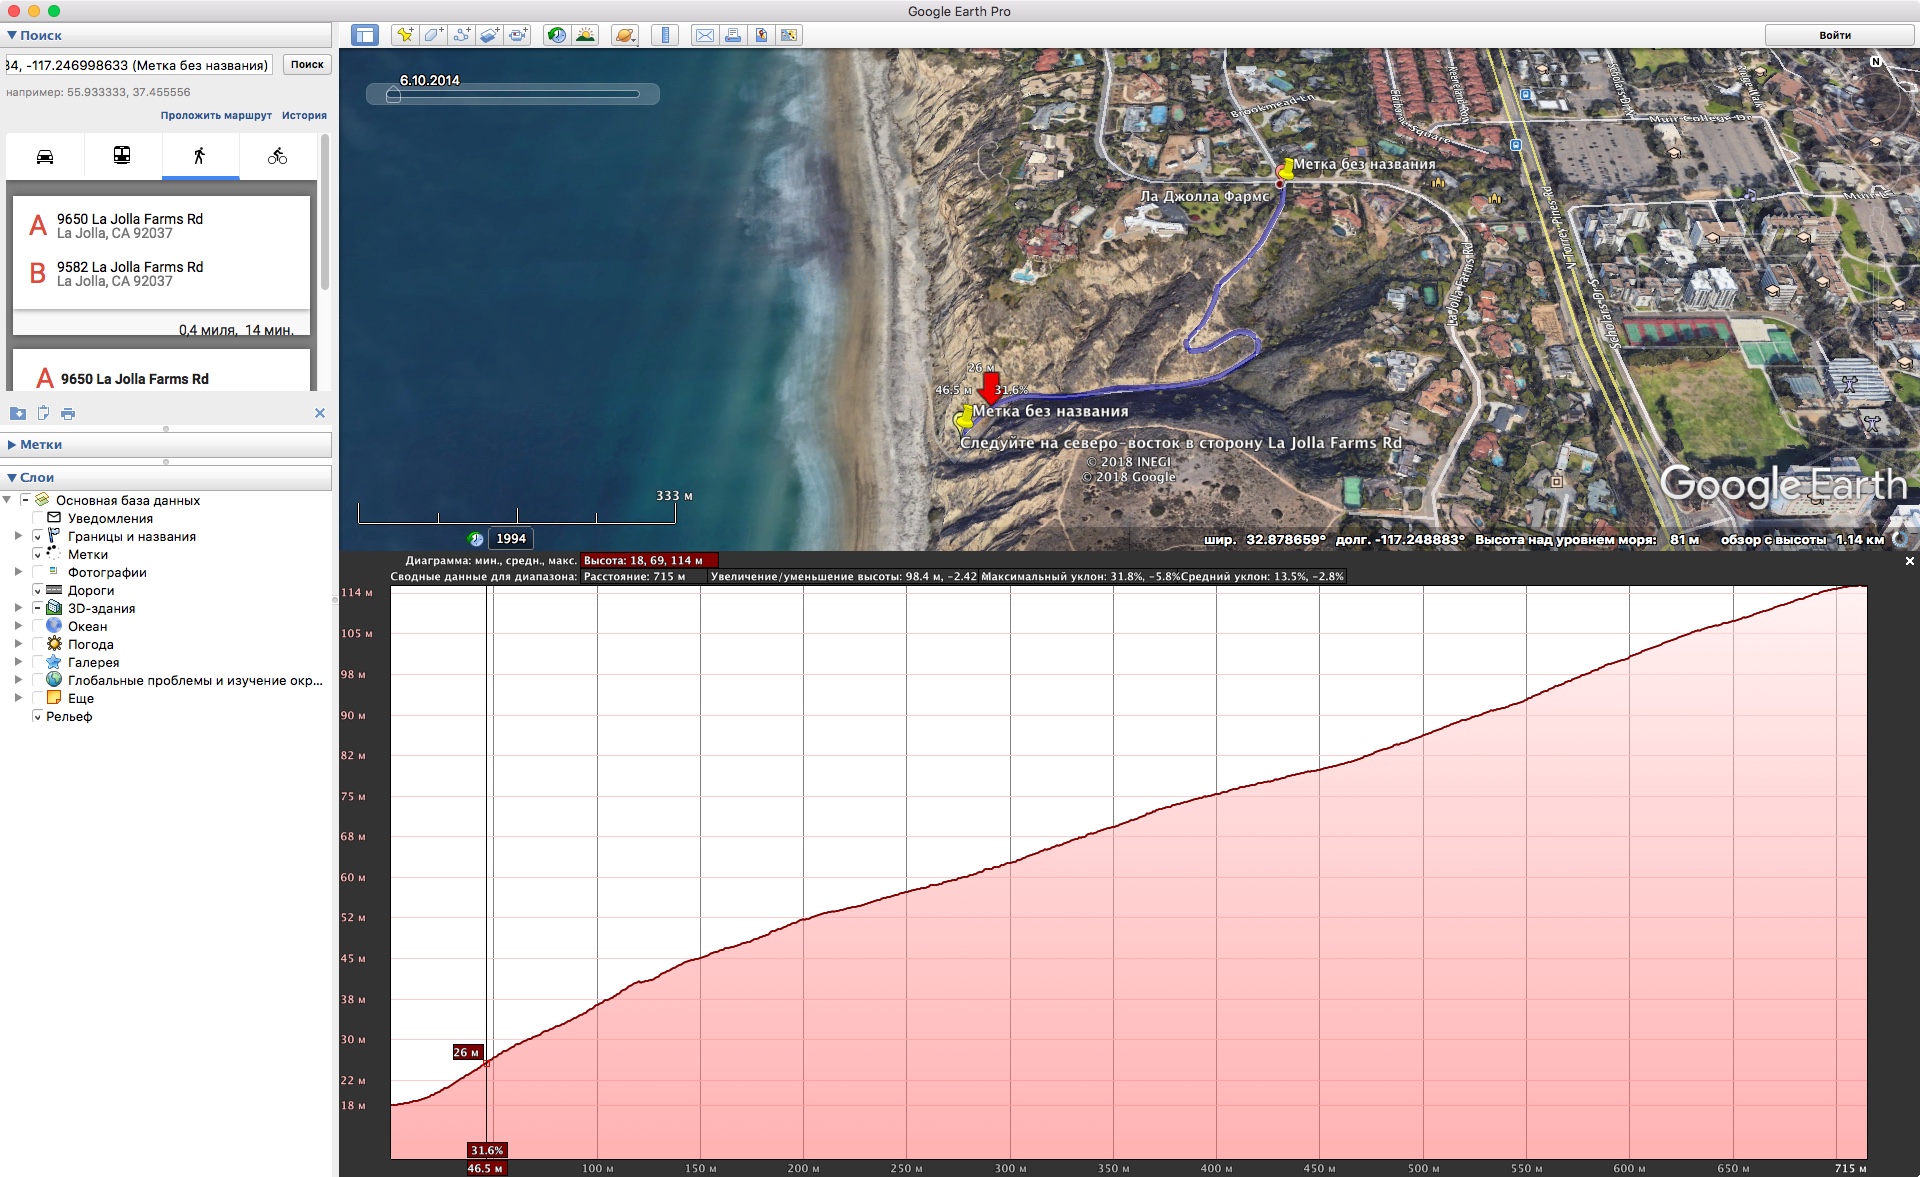Screen dimensions: 1920x1177
Task: Click the 1994 imagery year button
Action: click(511, 539)
